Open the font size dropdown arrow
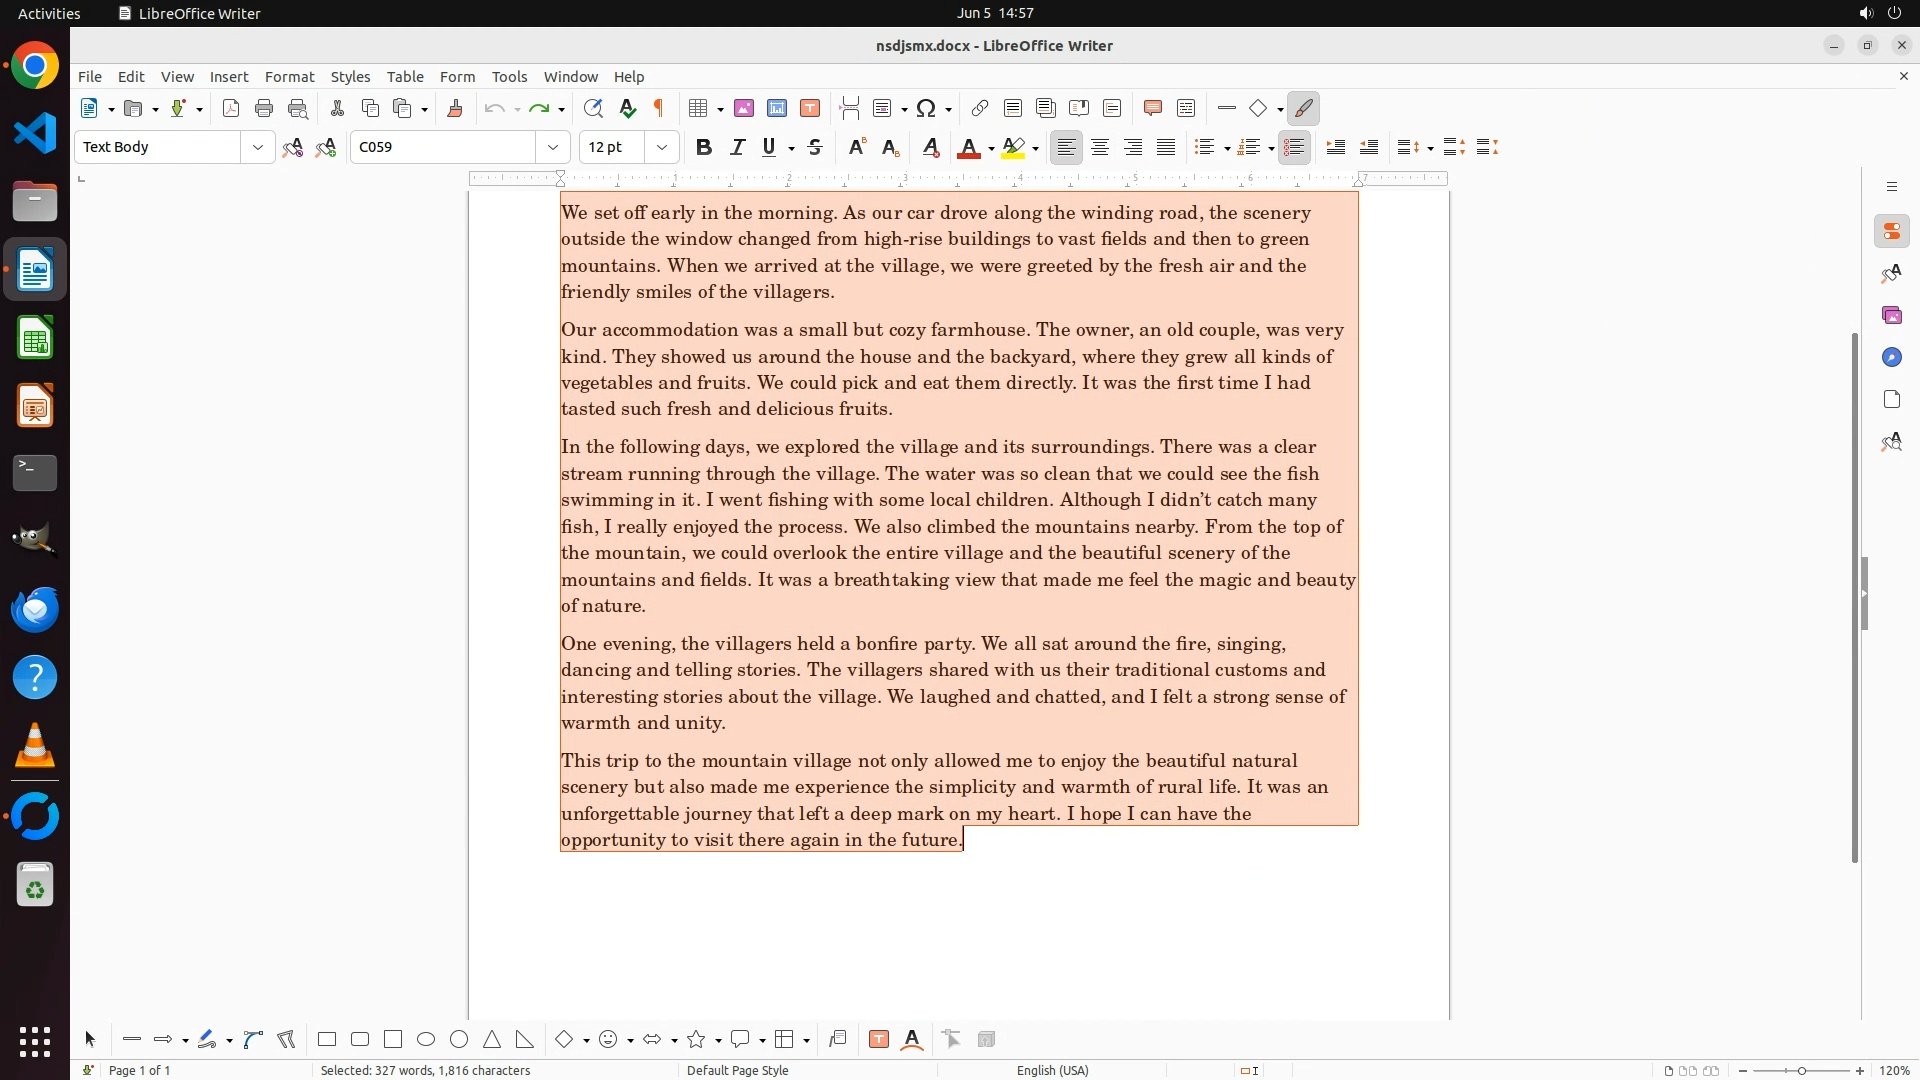The height and width of the screenshot is (1080, 1920). coord(662,148)
